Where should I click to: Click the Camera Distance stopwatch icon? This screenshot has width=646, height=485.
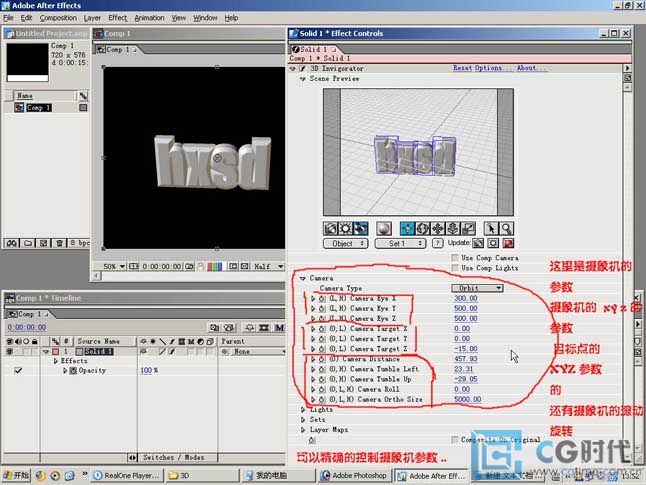tap(322, 359)
